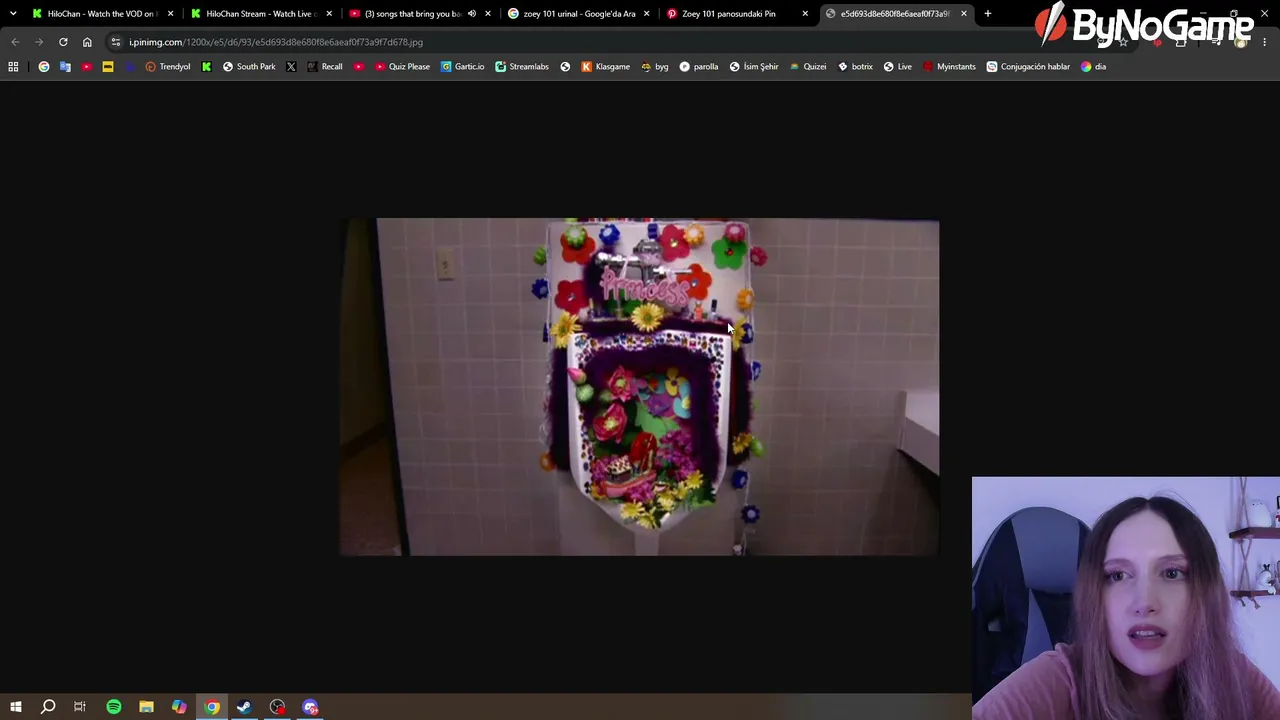The height and width of the screenshot is (720, 1280).
Task: Open the Live bookmark
Action: (x=897, y=67)
